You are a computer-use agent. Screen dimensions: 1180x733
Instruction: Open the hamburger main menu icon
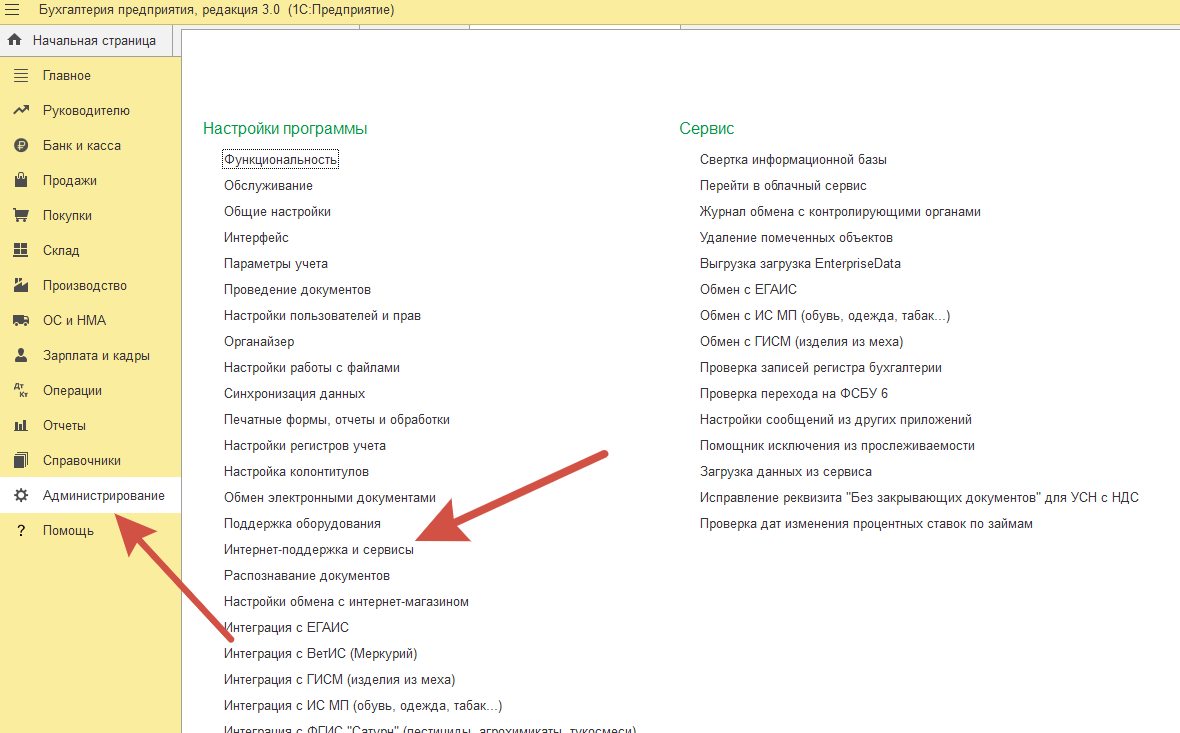[x=13, y=10]
